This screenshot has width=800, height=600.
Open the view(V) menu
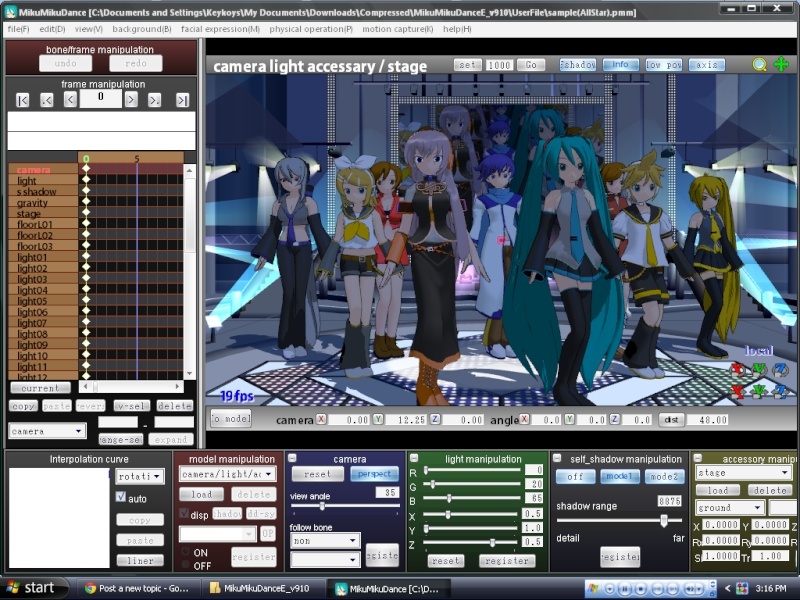89,29
